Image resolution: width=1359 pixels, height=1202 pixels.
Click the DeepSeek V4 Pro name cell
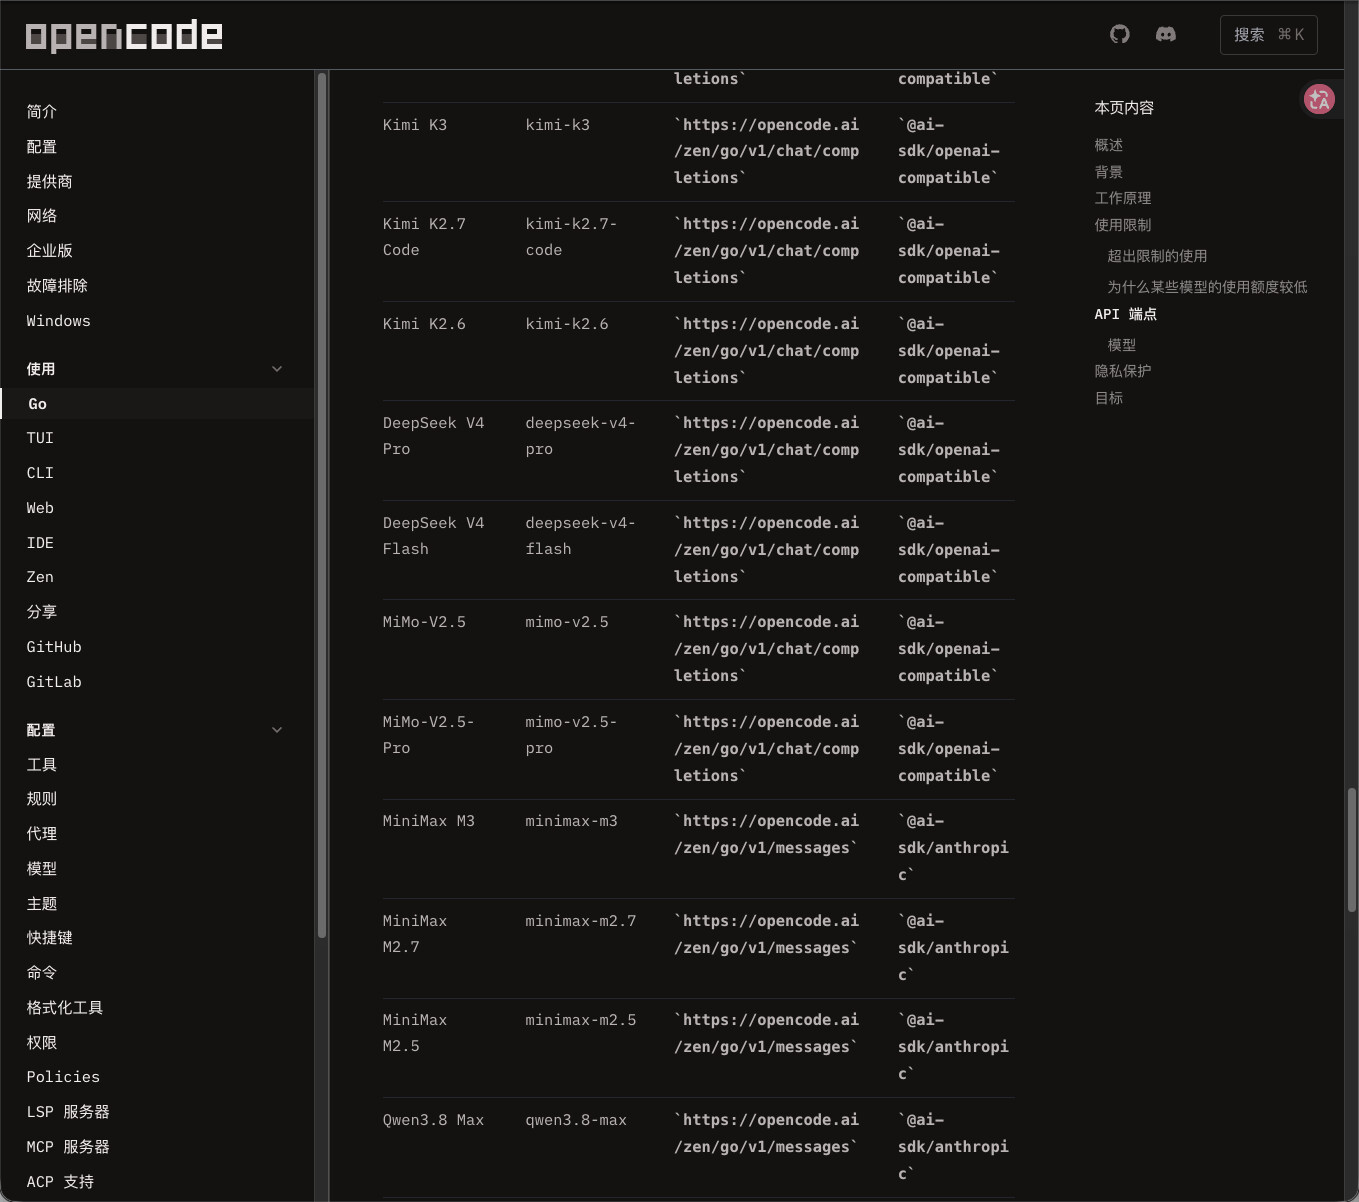[433, 436]
